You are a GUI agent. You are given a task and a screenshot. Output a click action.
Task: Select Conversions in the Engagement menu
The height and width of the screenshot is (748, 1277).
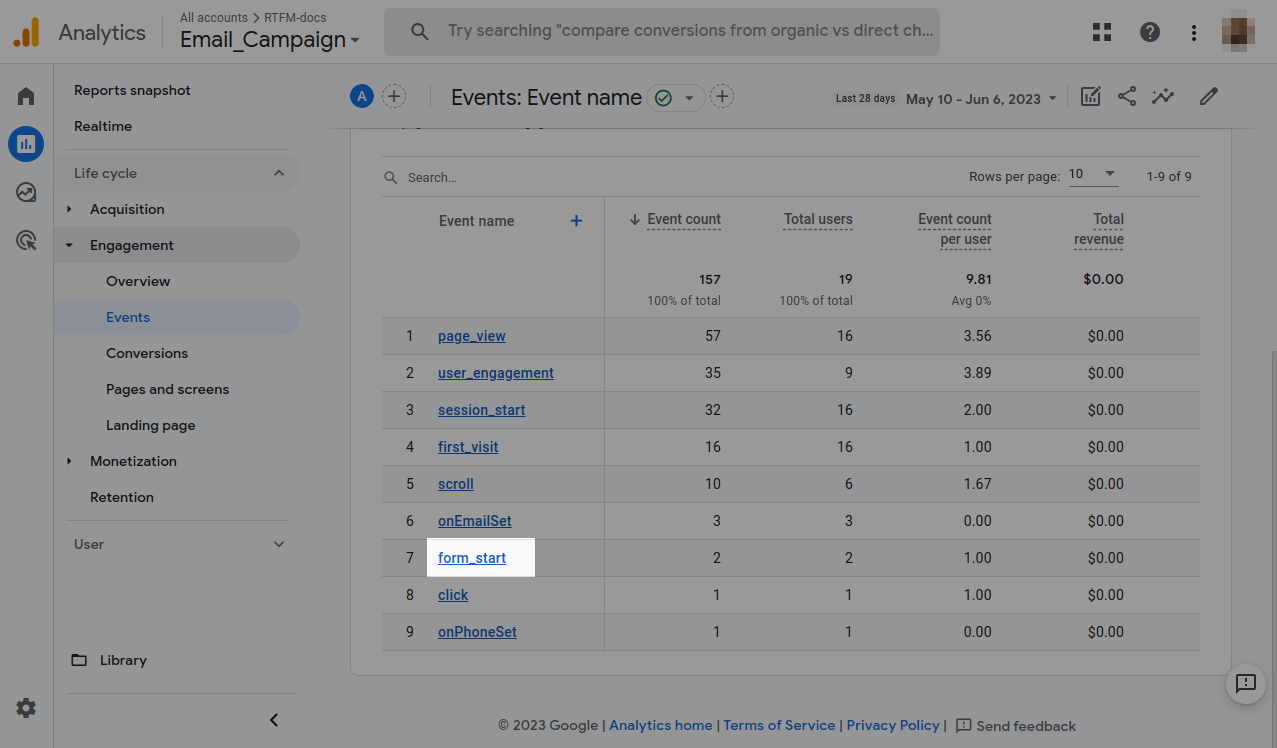(x=147, y=353)
